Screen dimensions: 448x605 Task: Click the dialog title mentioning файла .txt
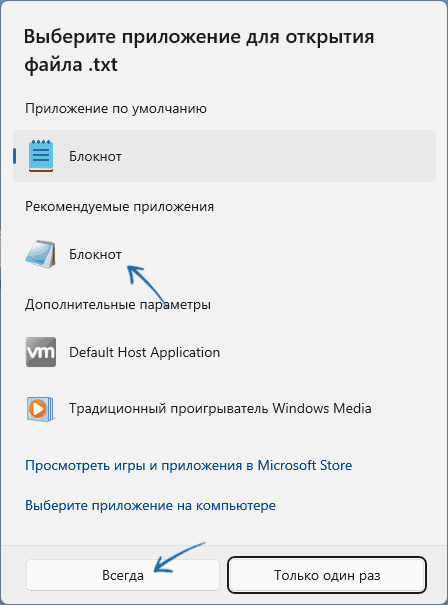pos(199,50)
